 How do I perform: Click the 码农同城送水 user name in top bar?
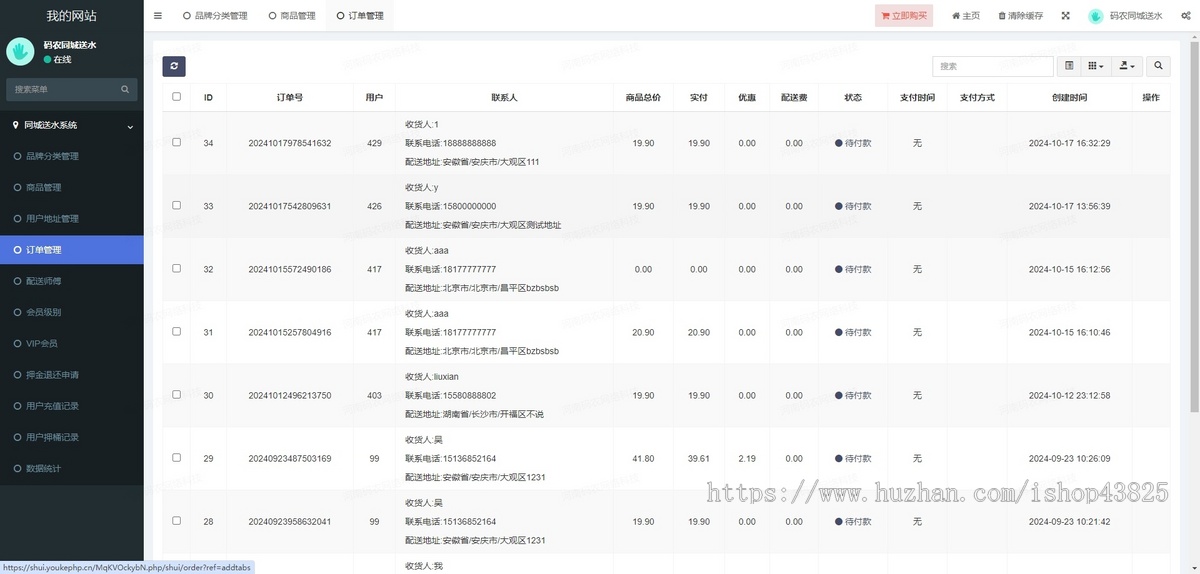[1136, 16]
